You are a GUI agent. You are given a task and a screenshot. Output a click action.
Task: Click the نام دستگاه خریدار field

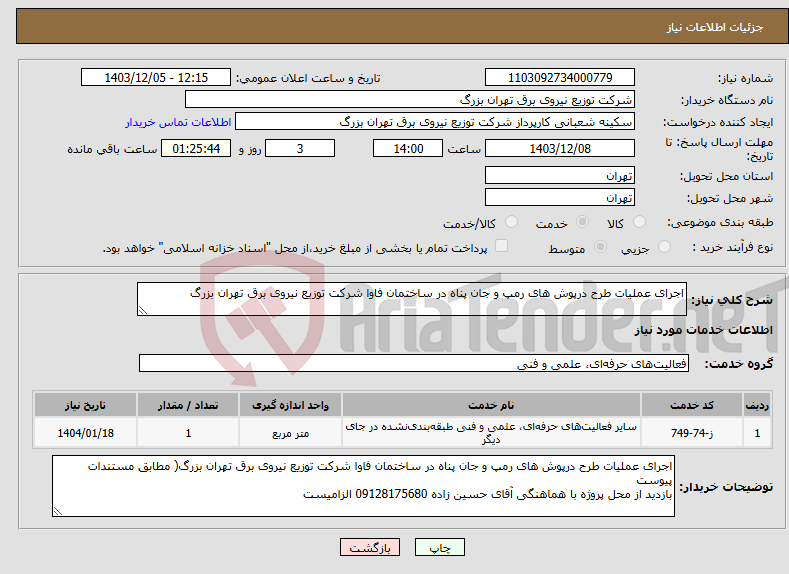(x=410, y=100)
